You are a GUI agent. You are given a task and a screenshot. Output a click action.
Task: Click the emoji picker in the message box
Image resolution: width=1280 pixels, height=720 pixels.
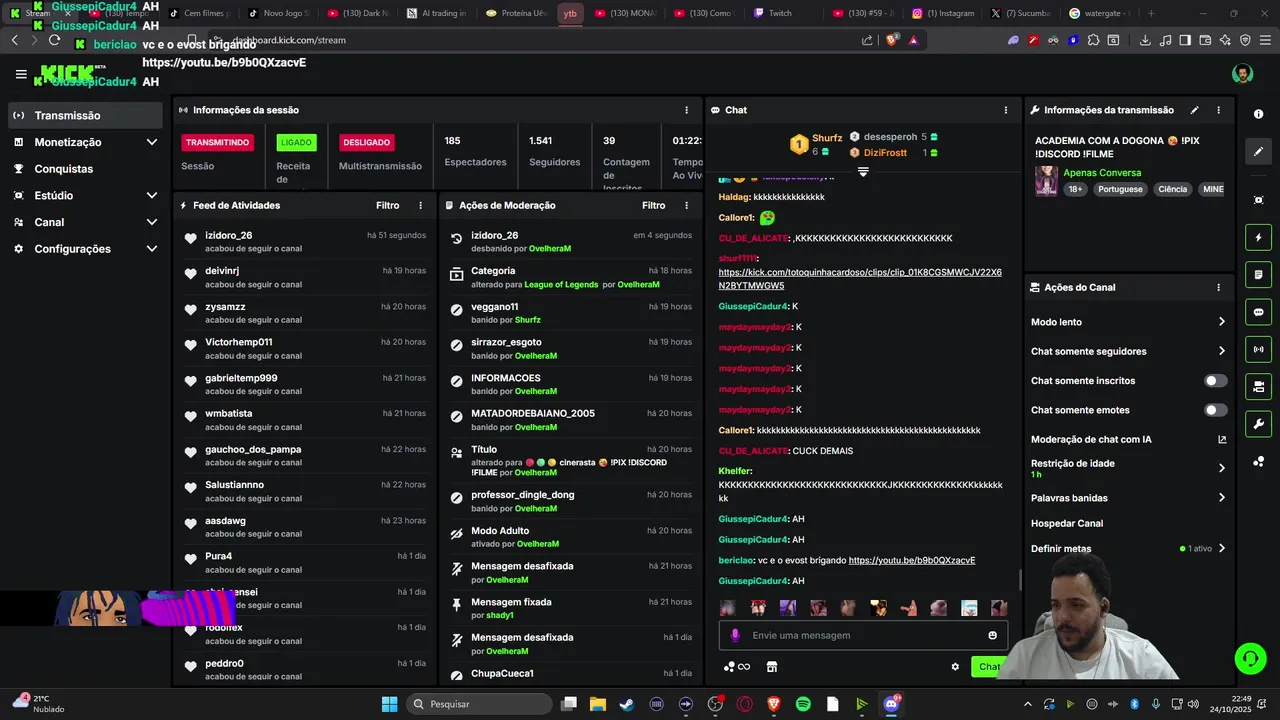tap(992, 635)
